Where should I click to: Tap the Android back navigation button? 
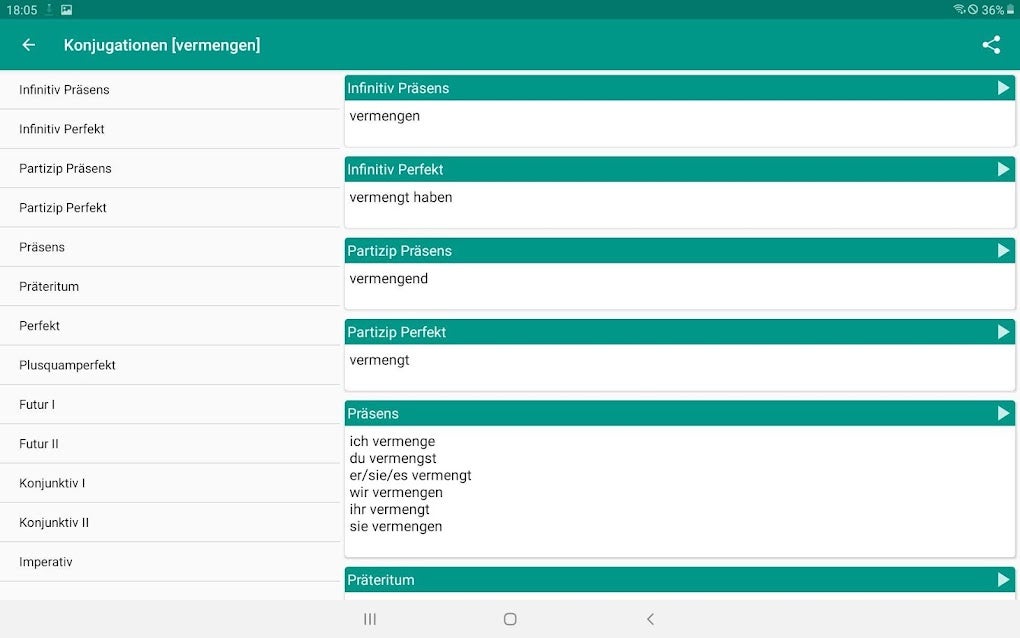click(650, 618)
